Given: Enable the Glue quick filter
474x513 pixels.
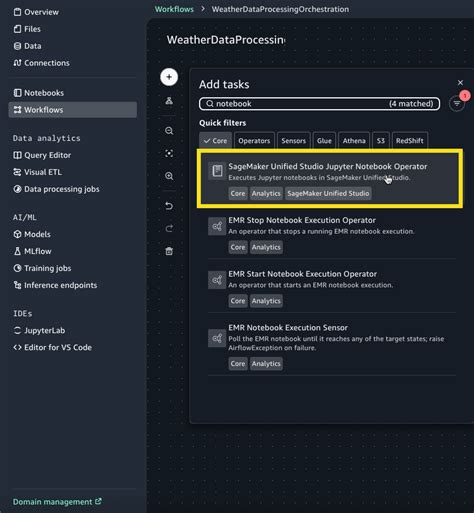Looking at the screenshot, I should [x=324, y=141].
